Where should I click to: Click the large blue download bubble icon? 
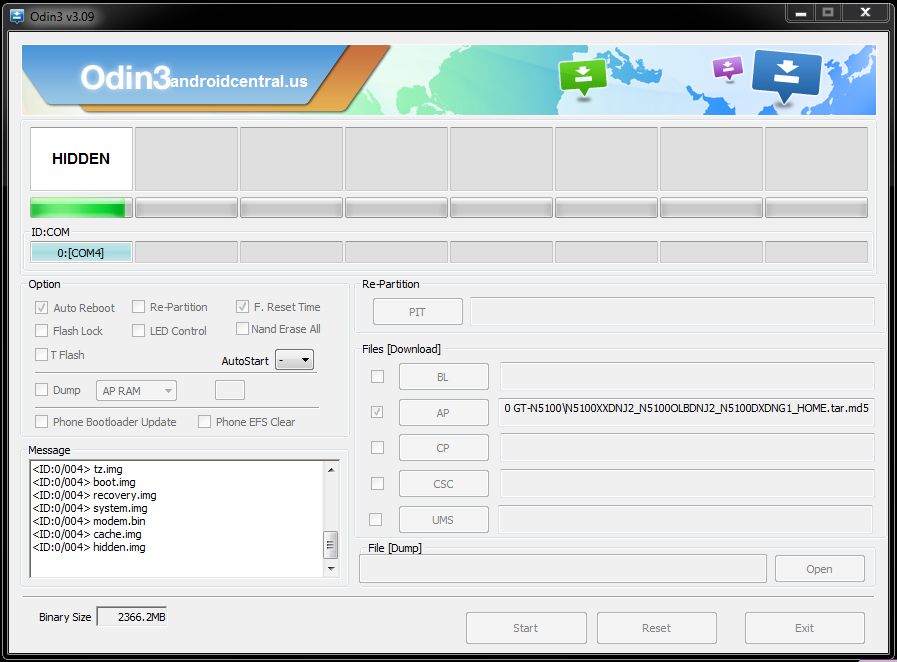pos(787,77)
